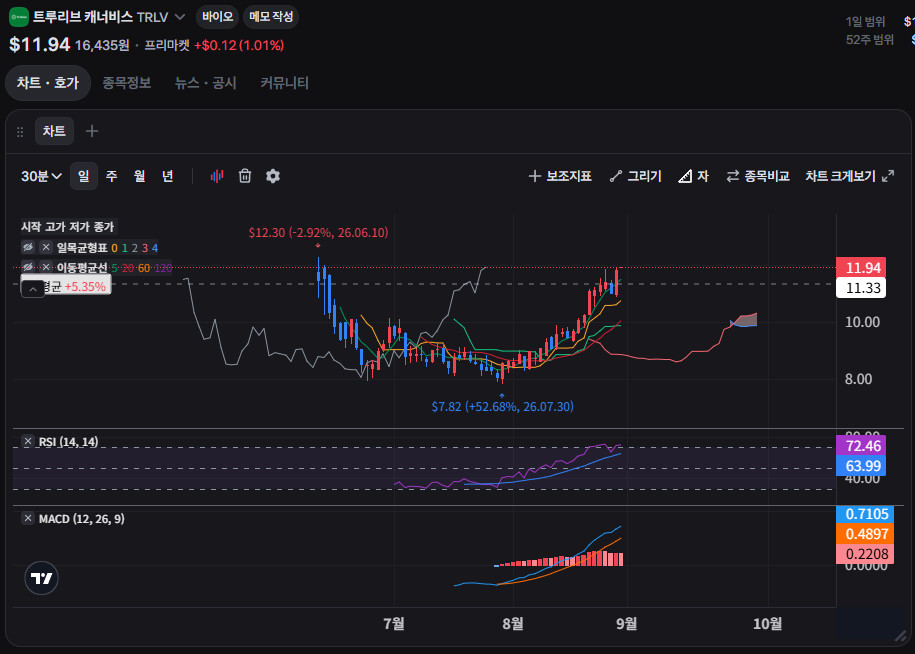This screenshot has height=654, width=915.
Task: Click the 일목균형표 indicator name
Action: pos(82,248)
